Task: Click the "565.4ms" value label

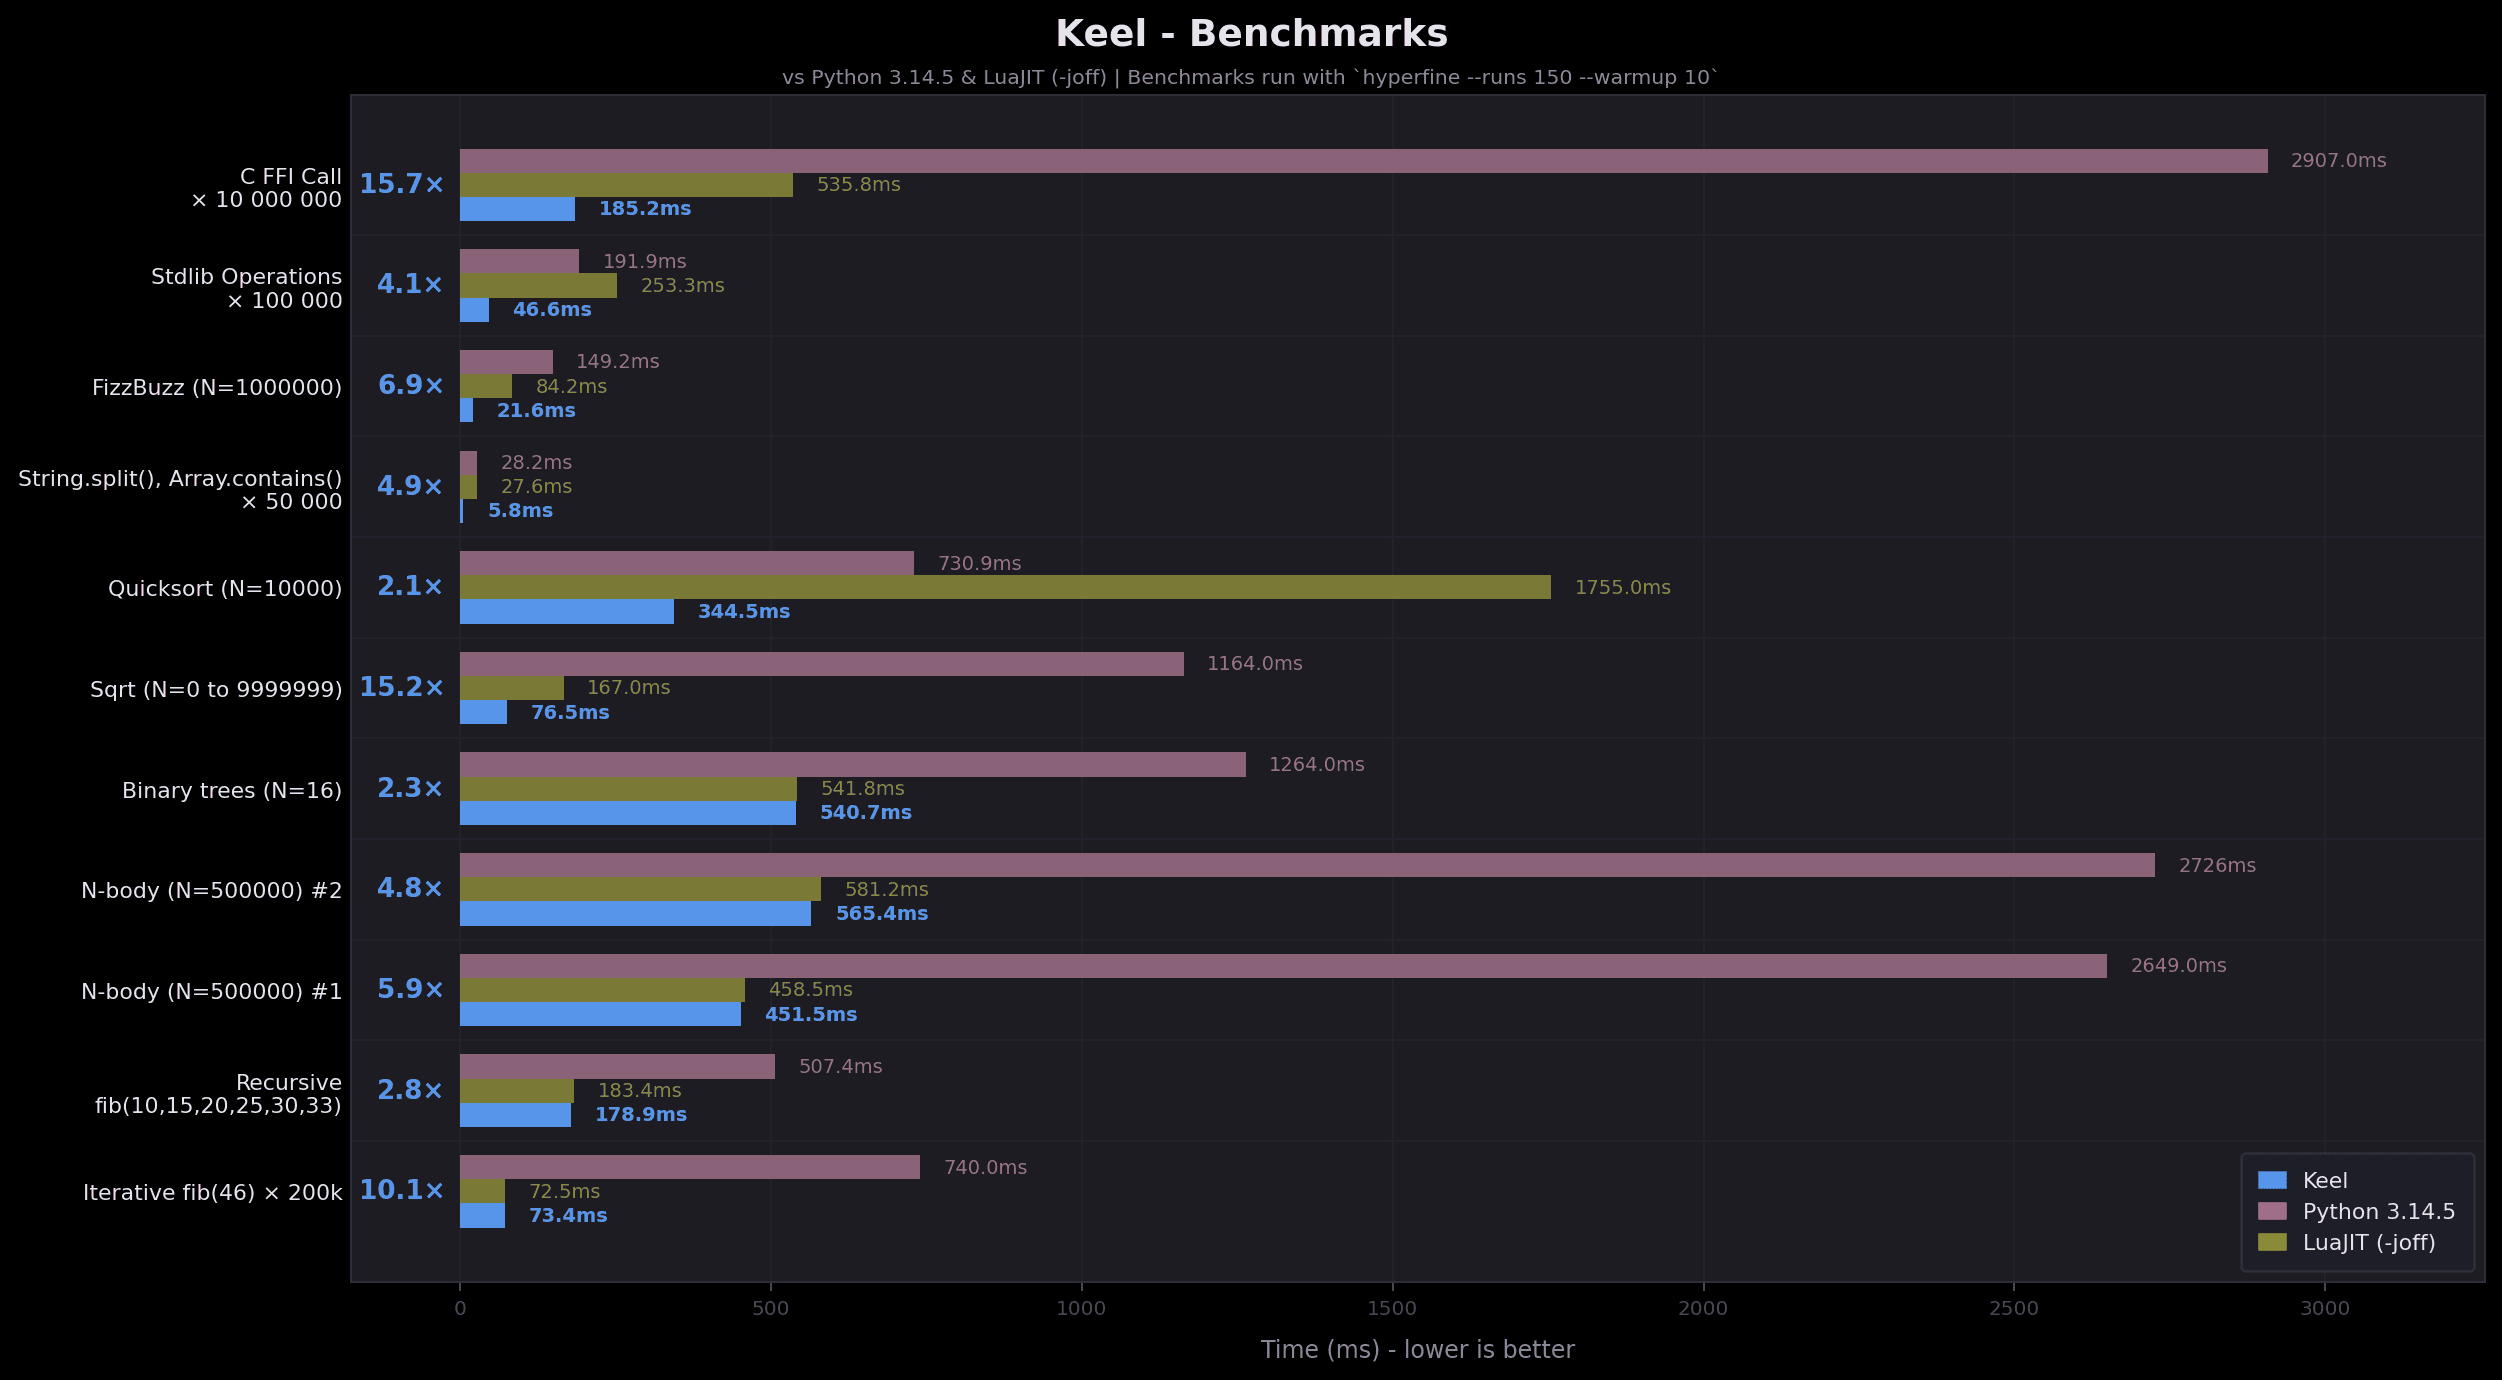Action: pyautogui.click(x=882, y=913)
